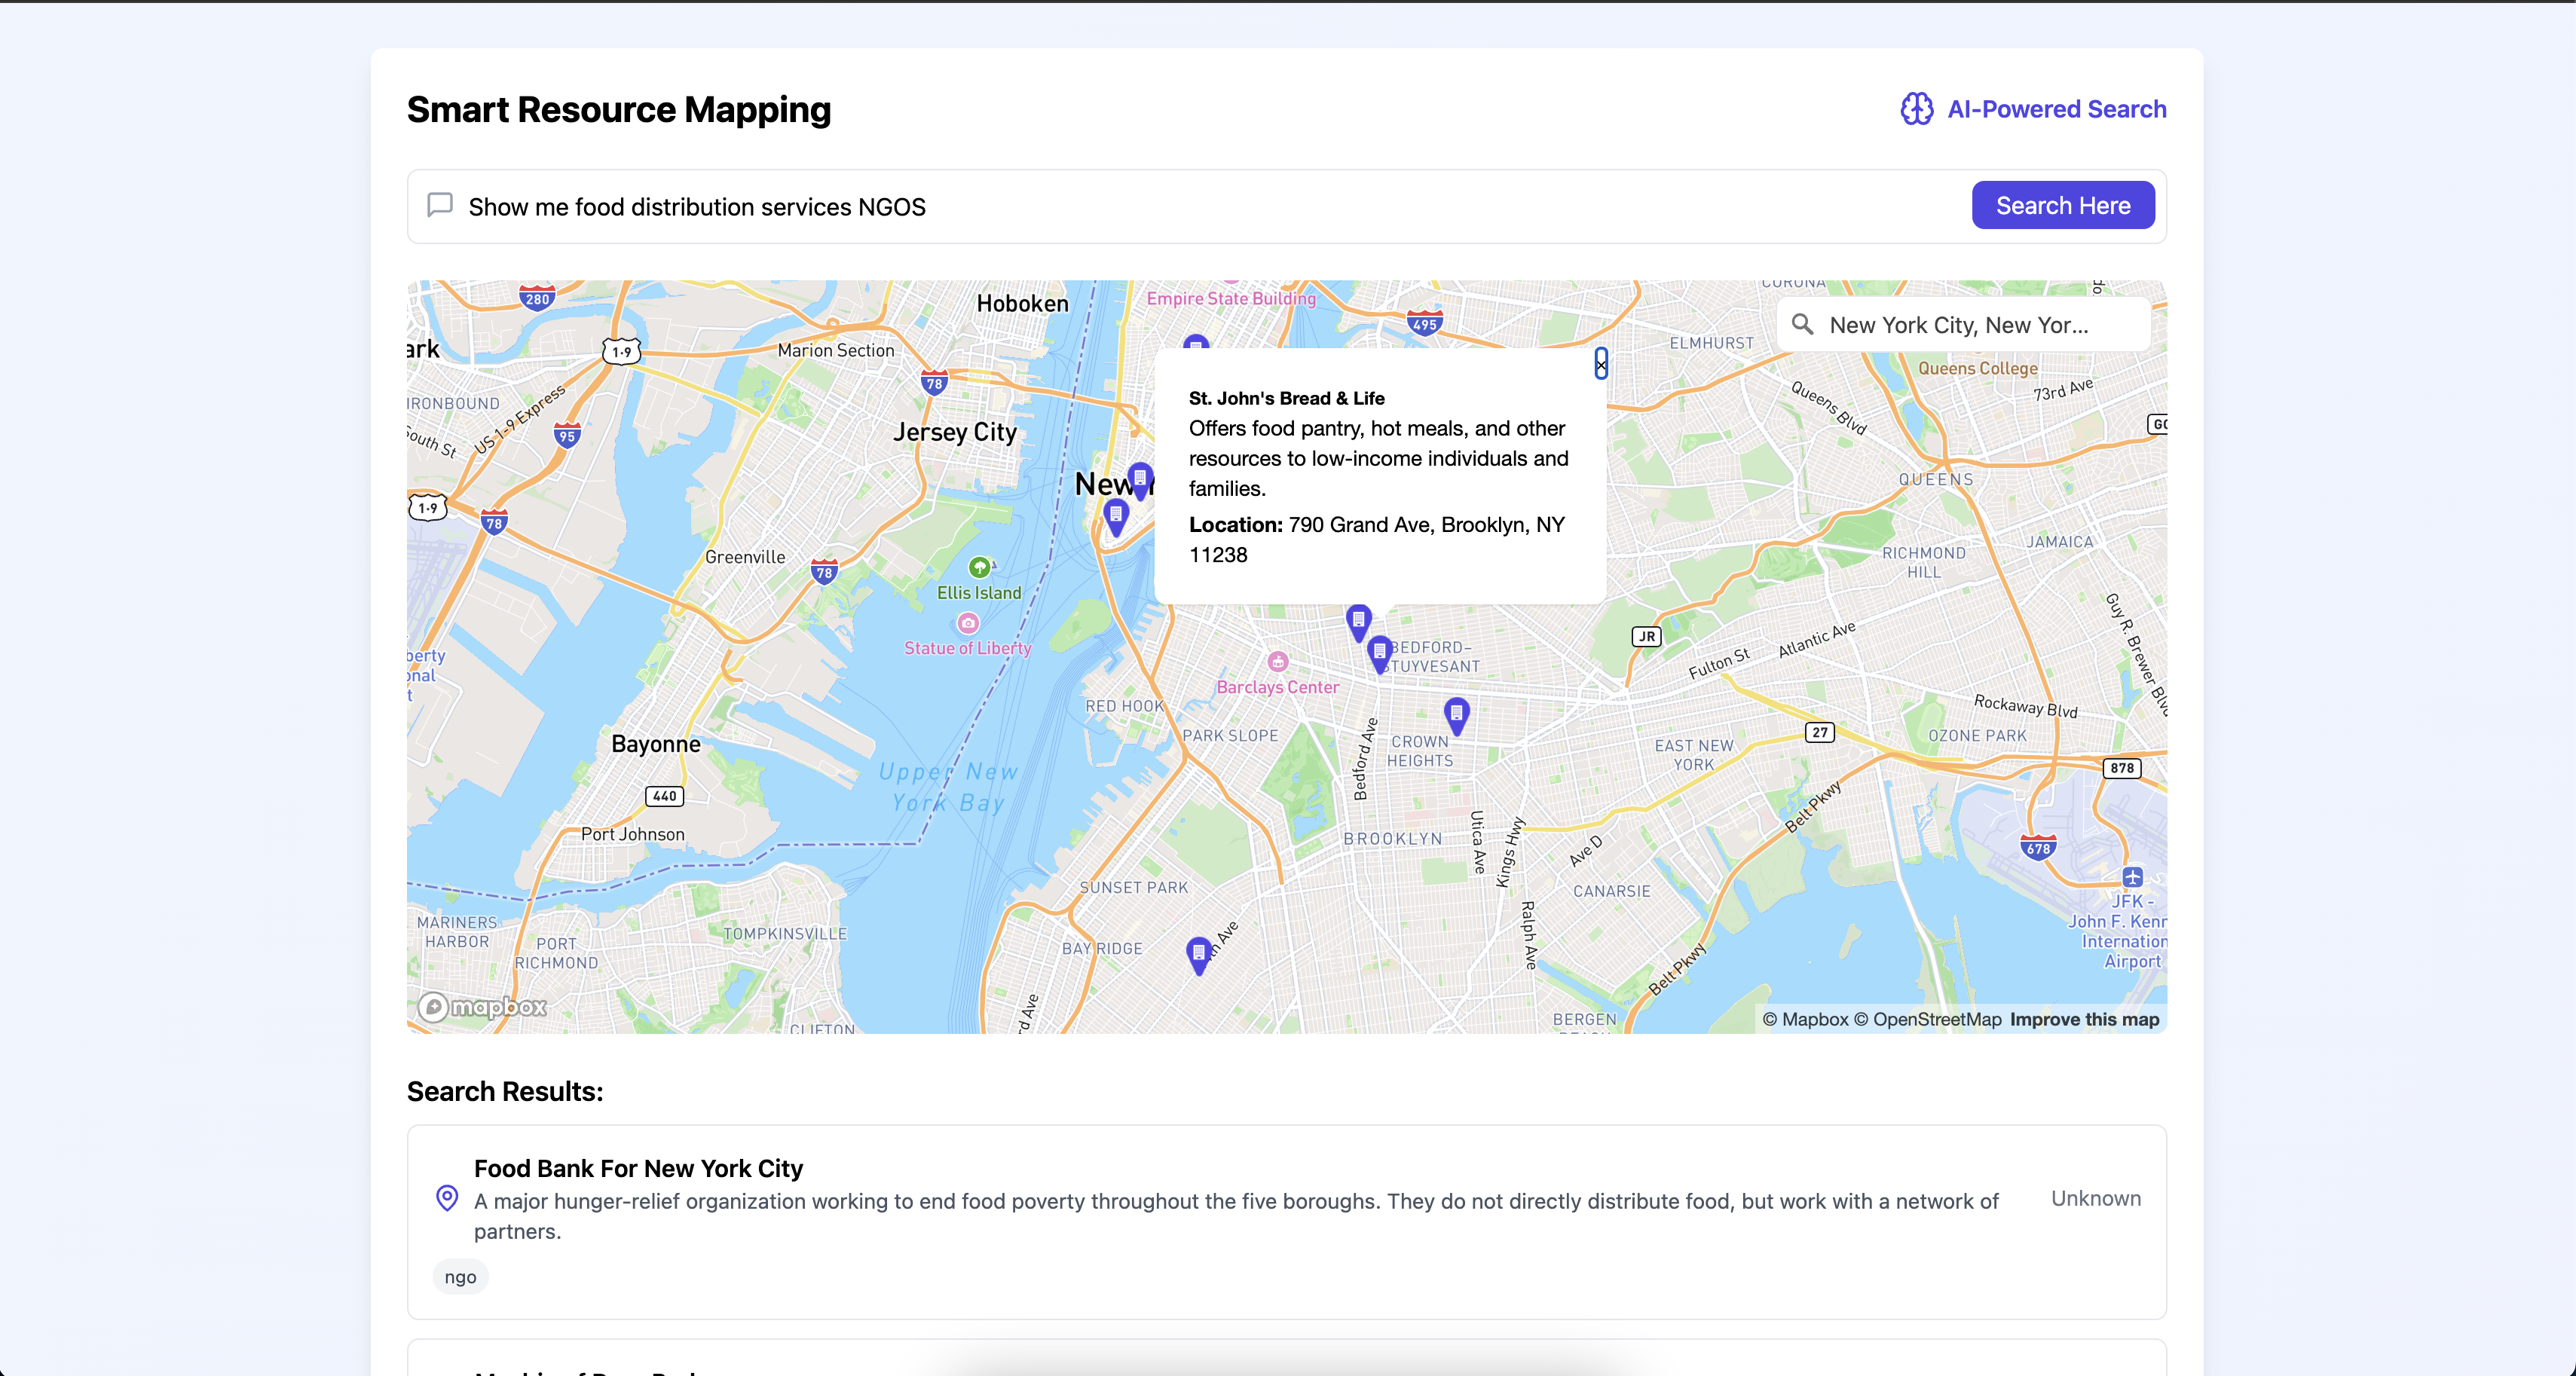Click the marker directly under the popup tip

click(x=1358, y=621)
